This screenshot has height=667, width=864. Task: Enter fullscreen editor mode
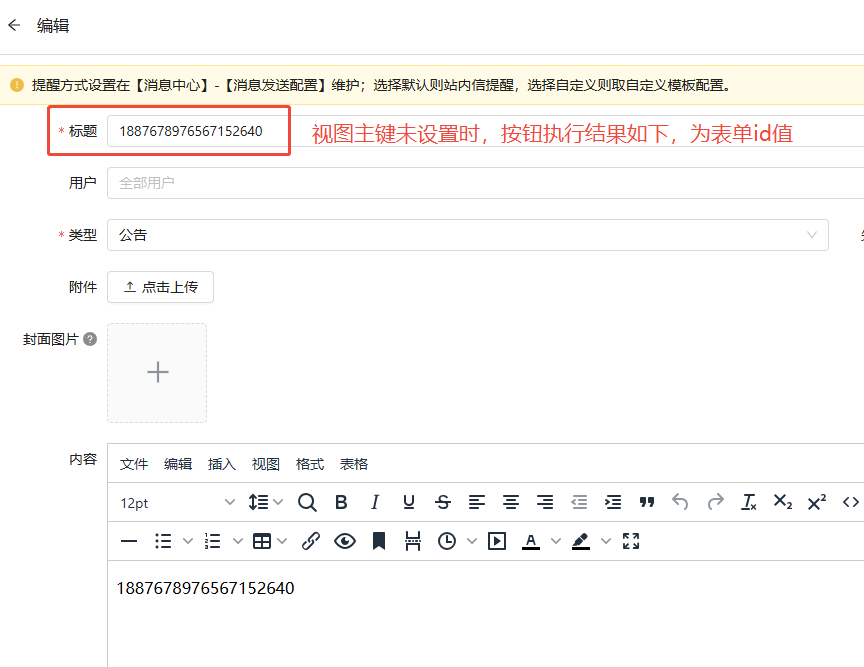tap(631, 541)
